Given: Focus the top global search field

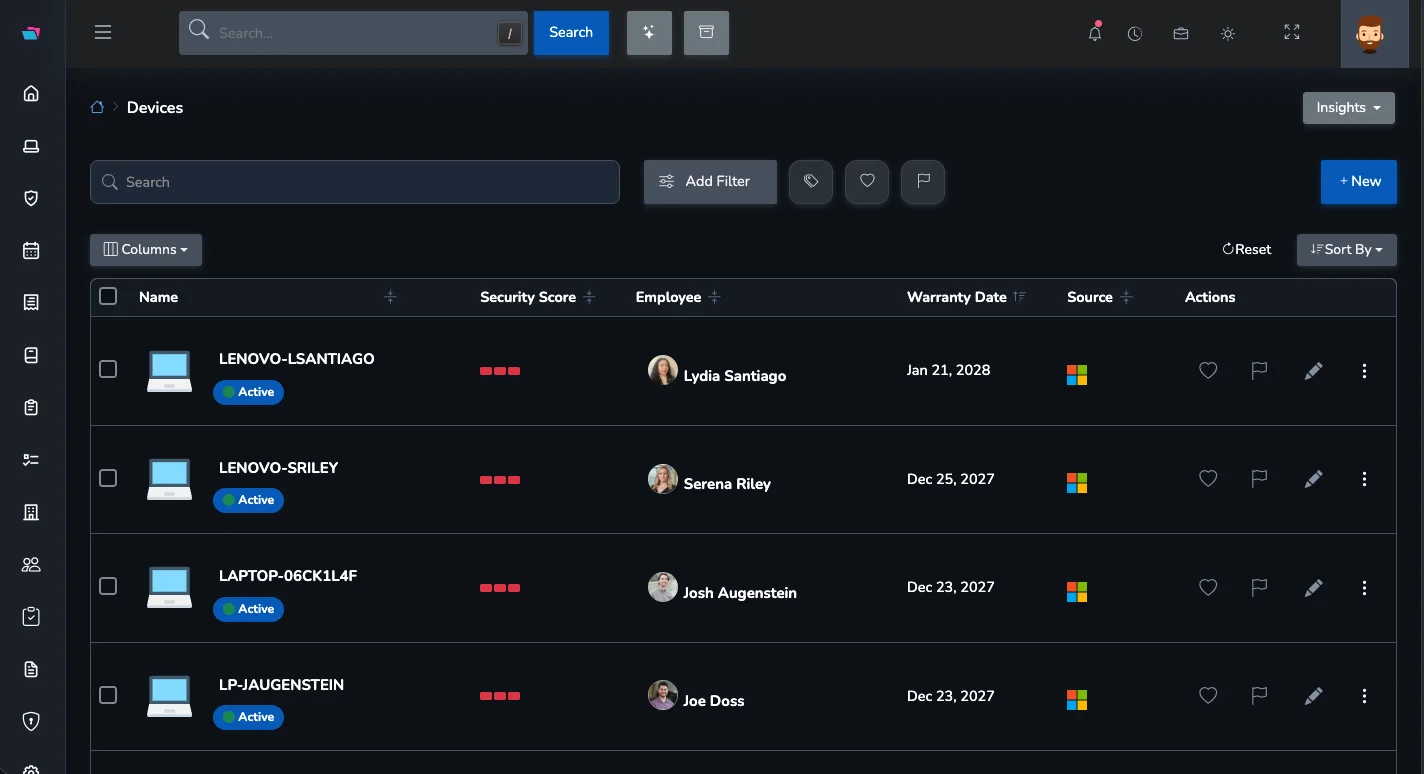Looking at the screenshot, I should 353,33.
